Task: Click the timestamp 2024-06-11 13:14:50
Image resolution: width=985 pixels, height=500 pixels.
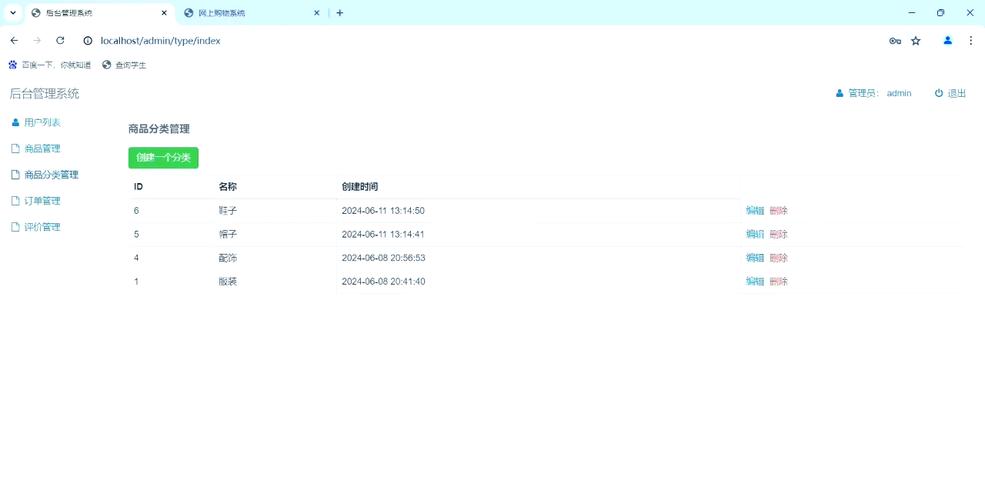Action: coord(383,210)
